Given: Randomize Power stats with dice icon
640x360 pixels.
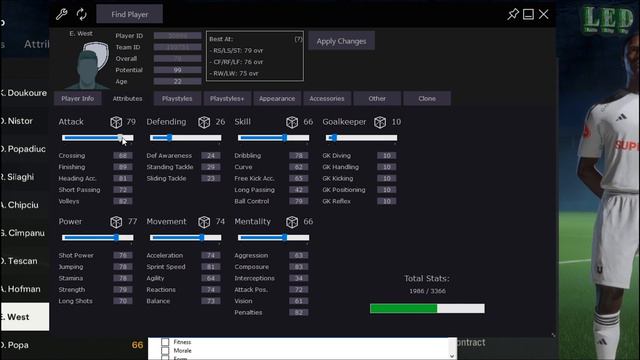Looking at the screenshot, I should [x=116, y=222].
